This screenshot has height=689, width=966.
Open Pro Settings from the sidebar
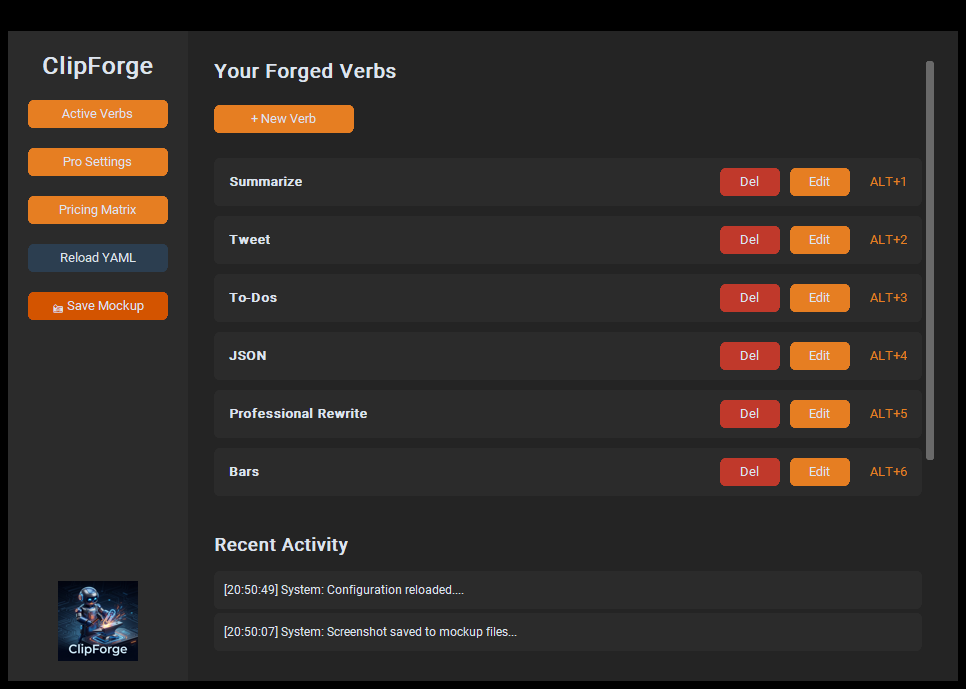pyautogui.click(x=97, y=162)
